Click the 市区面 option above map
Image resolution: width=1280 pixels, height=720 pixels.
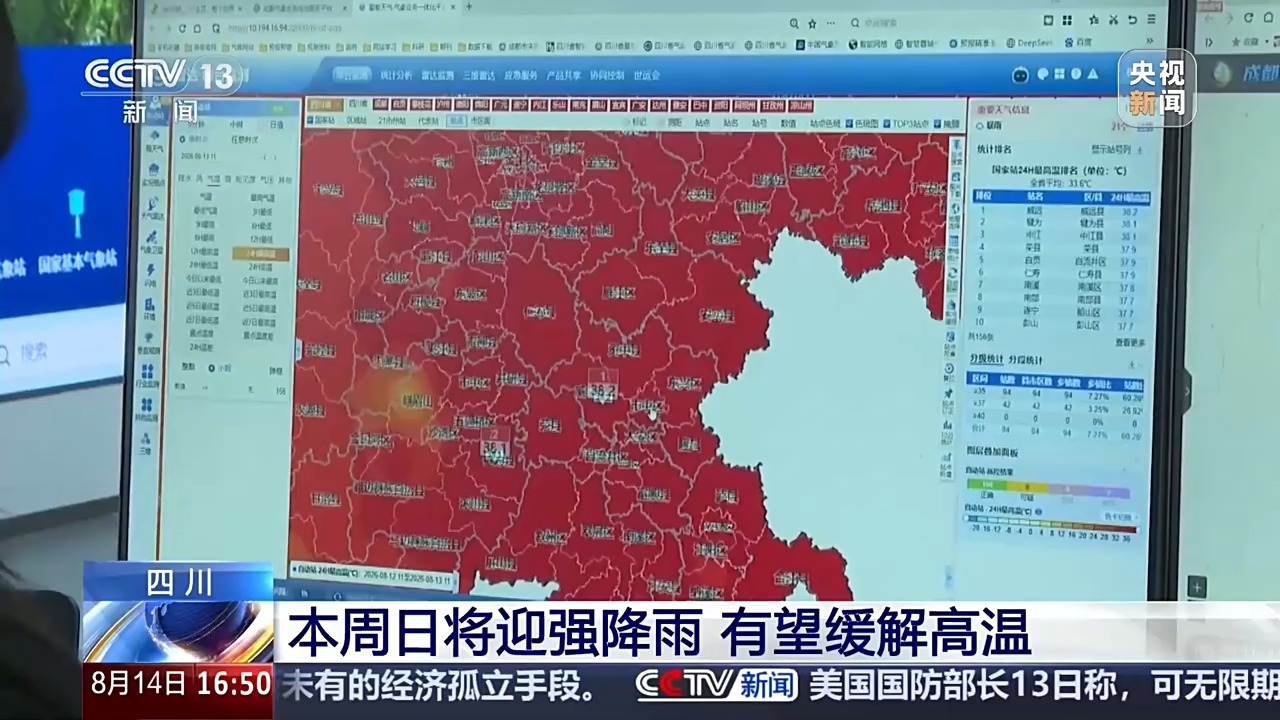(x=481, y=120)
